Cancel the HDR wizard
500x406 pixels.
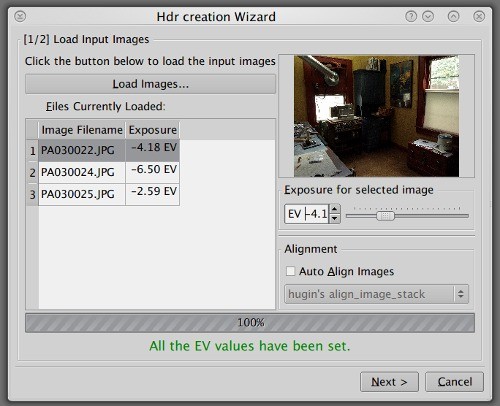pos(454,382)
